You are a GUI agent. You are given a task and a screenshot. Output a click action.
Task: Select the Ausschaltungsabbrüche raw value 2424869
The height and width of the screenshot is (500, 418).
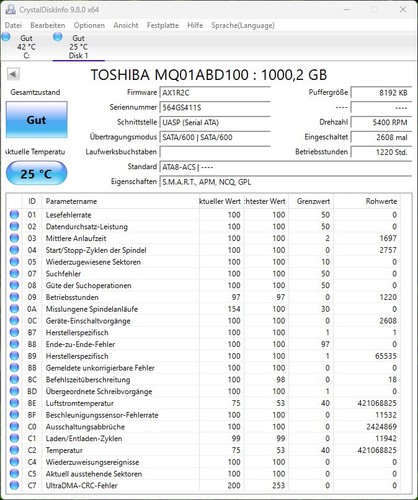pos(381,427)
